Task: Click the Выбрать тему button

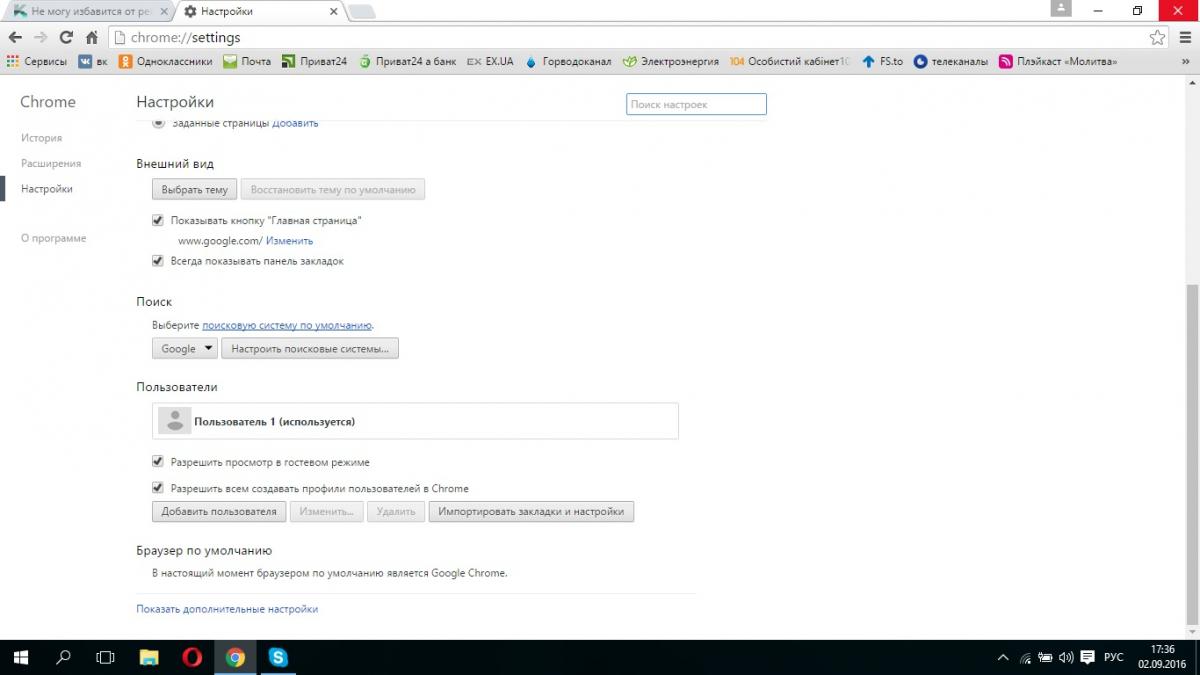Action: [x=195, y=189]
